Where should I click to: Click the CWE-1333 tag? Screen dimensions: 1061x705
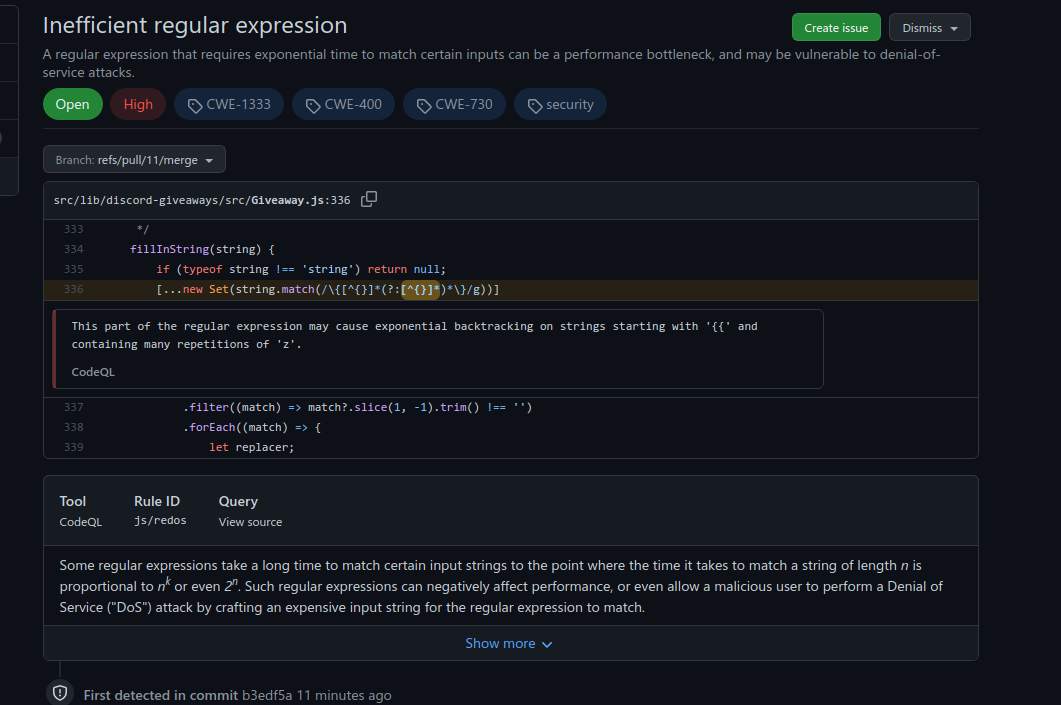point(228,104)
